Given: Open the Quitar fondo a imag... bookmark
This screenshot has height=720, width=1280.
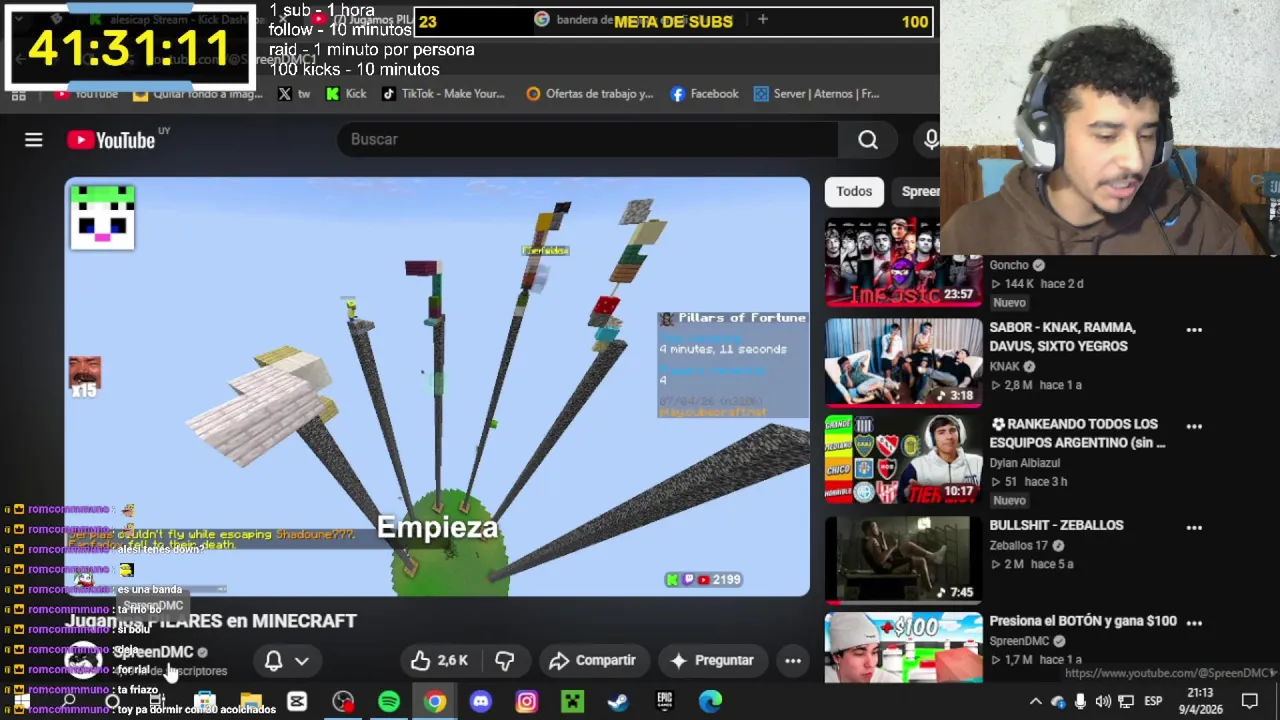Looking at the screenshot, I should point(197,94).
